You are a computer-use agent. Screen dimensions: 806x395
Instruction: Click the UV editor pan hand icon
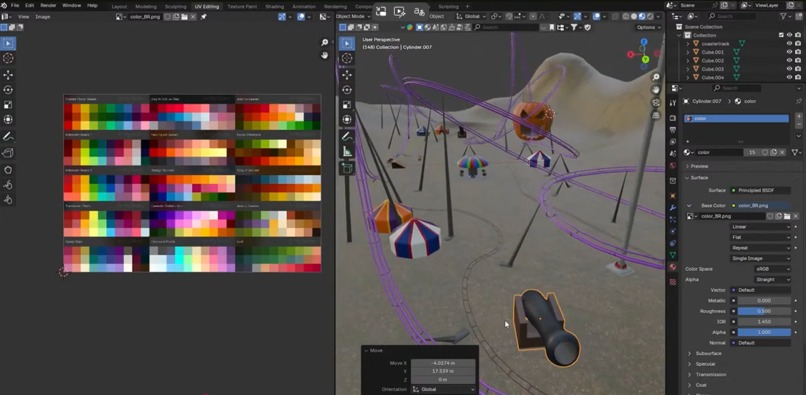(324, 55)
